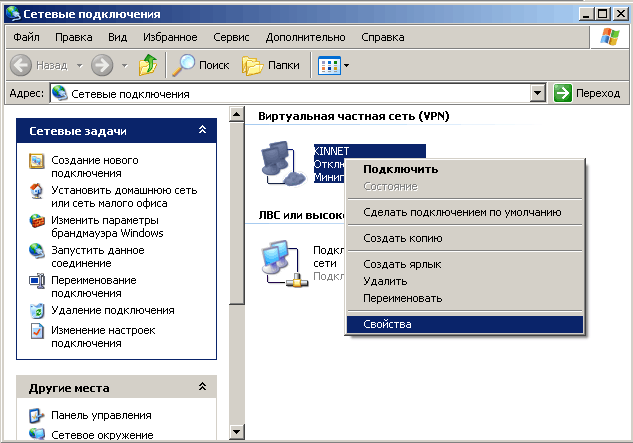This screenshot has height=443, width=633.
Task: Choose Подключить in the context menu
Action: click(x=400, y=169)
